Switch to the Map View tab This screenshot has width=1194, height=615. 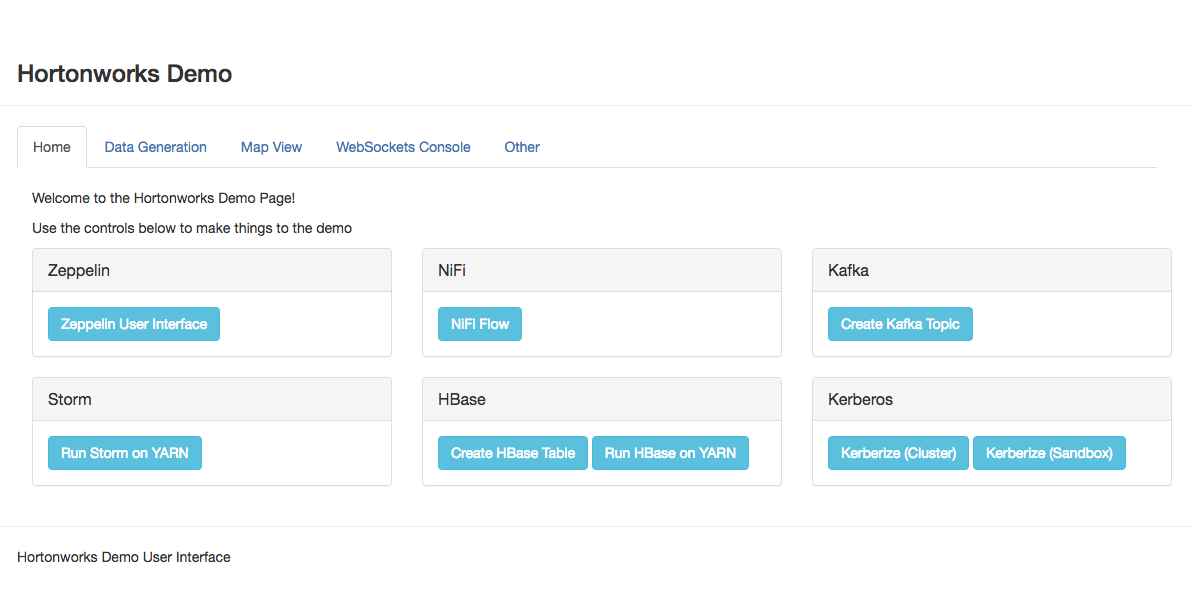[271, 147]
